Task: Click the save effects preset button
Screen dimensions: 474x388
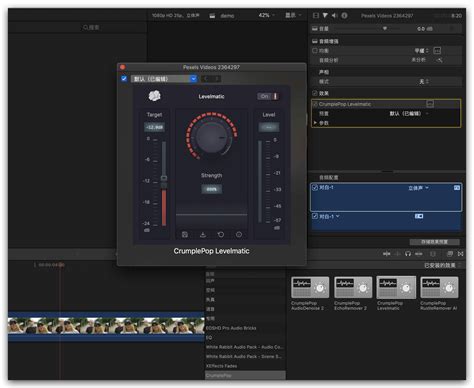Action: tap(434, 242)
